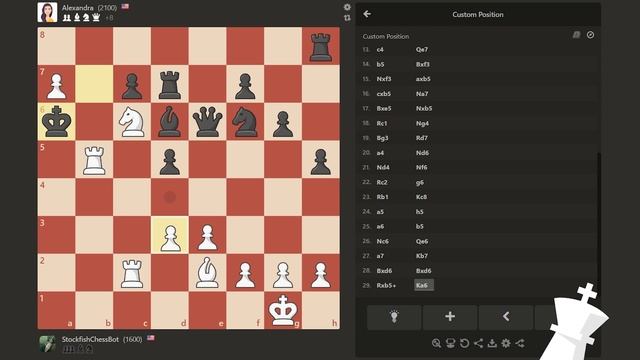The height and width of the screenshot is (360, 640).
Task: Jump to move Bg3 in row 19
Action: 382,138
